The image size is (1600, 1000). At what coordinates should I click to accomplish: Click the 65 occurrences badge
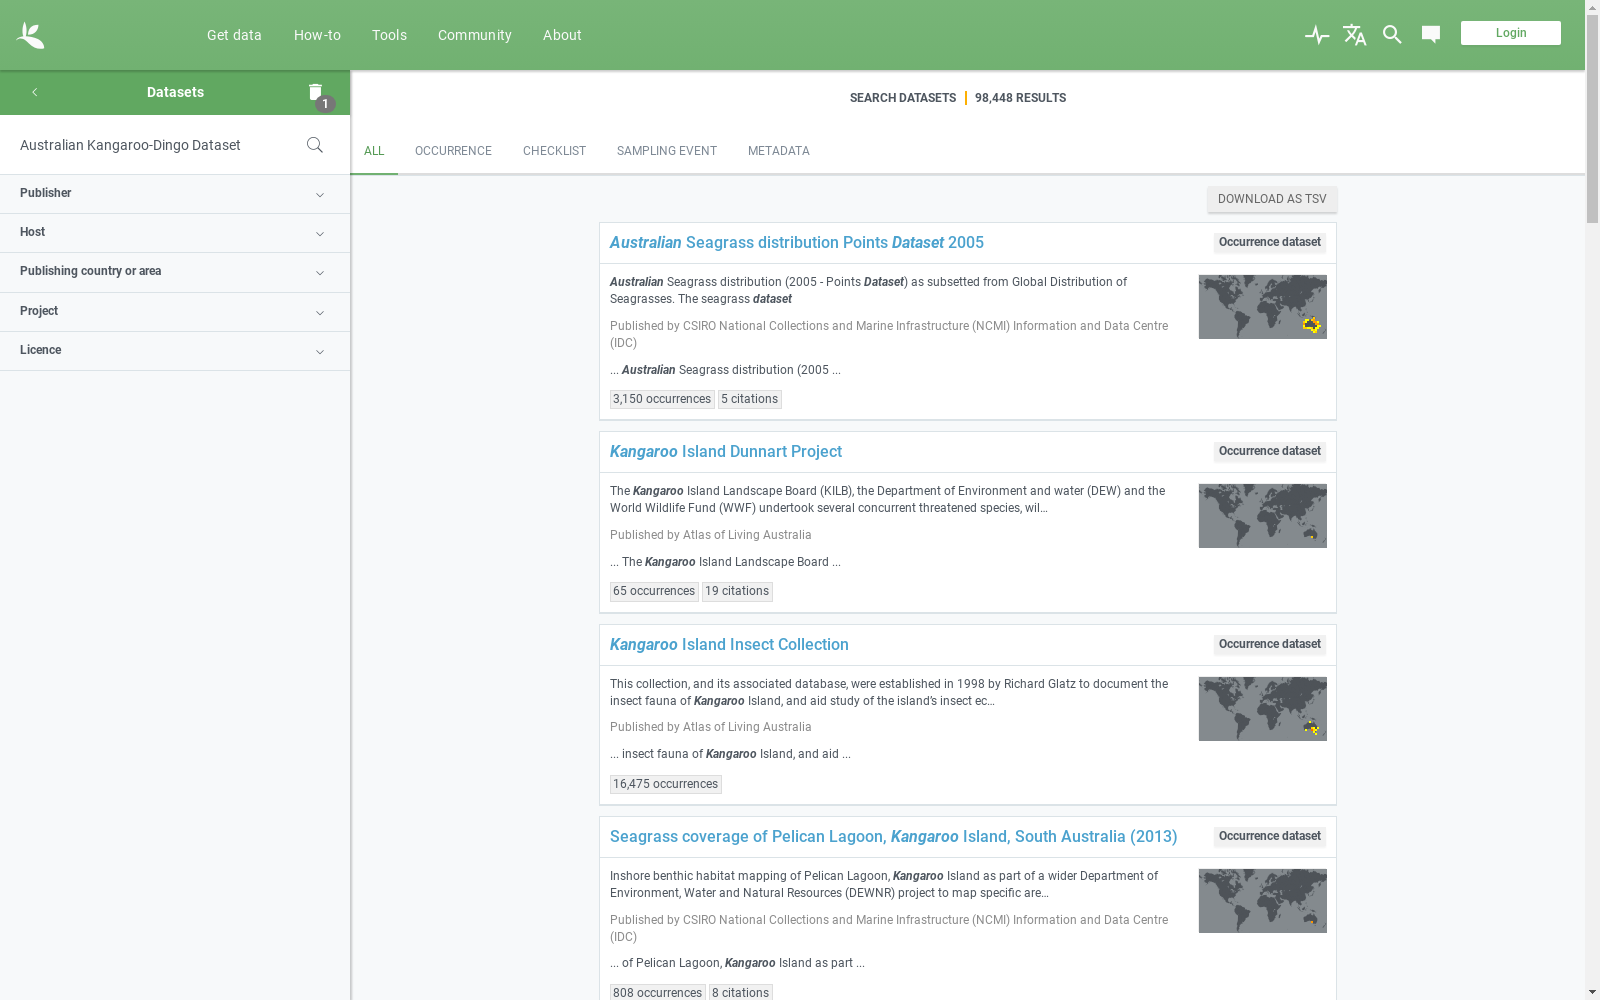pos(654,591)
